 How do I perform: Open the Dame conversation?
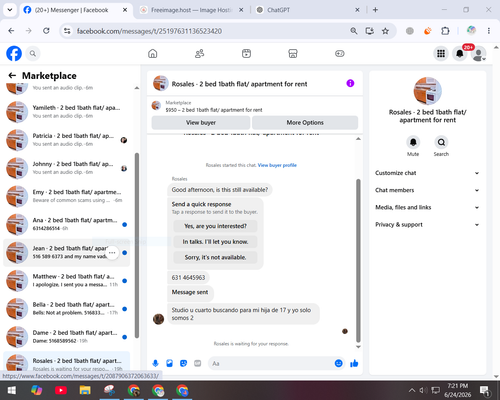click(x=67, y=337)
